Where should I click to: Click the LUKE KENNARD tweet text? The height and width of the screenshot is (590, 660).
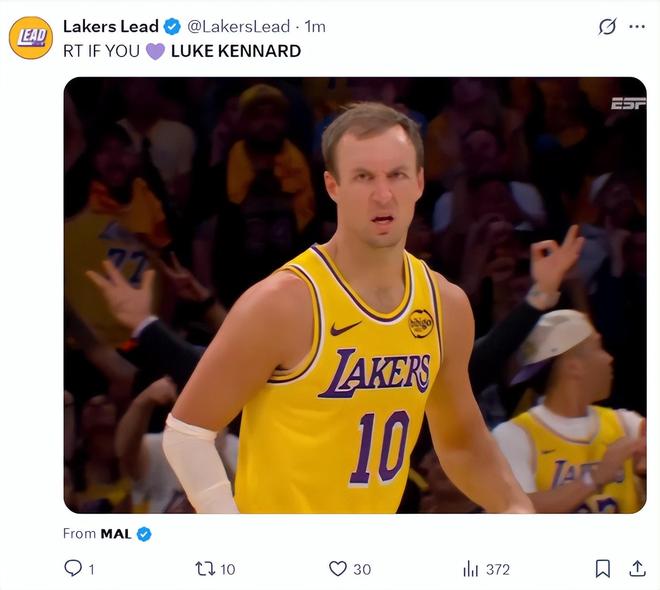(x=236, y=51)
